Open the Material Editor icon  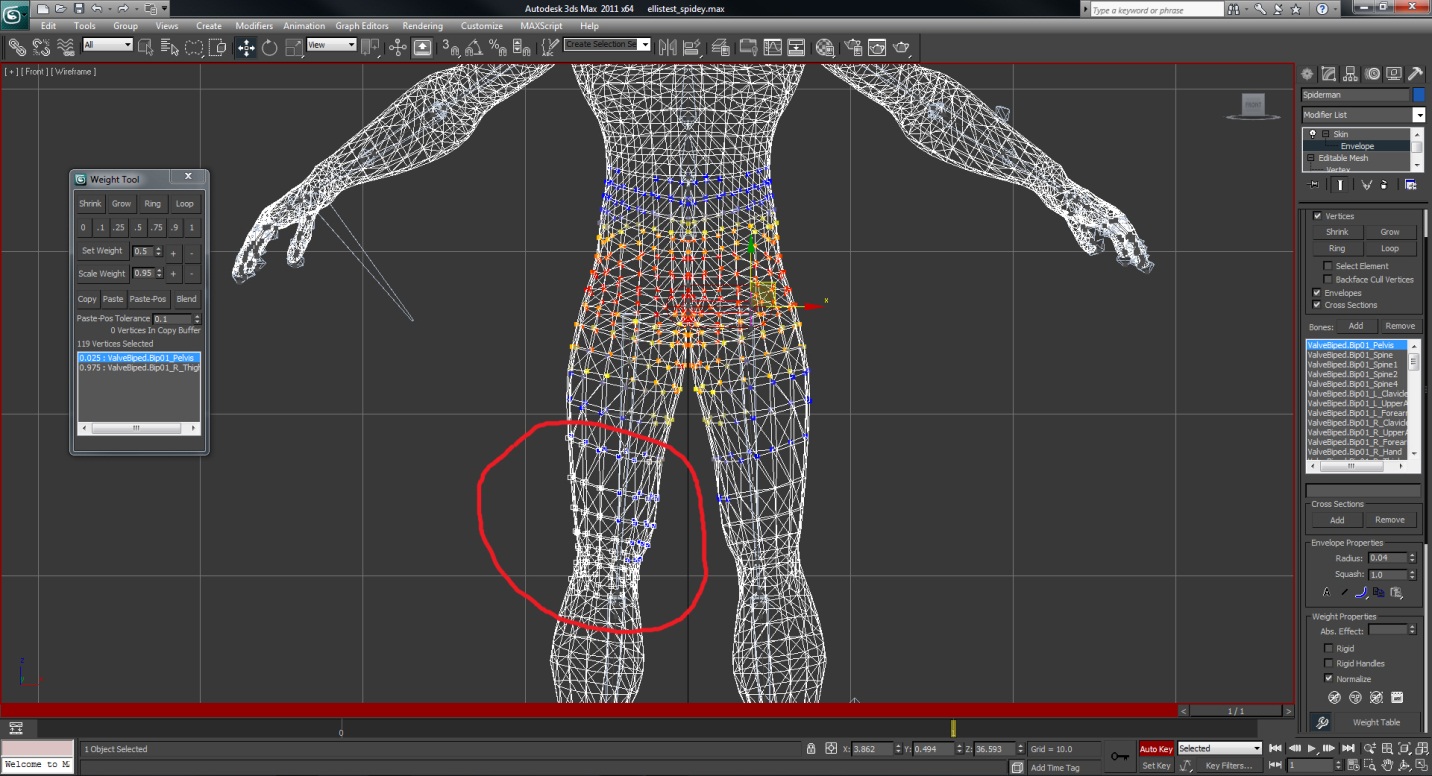tap(825, 46)
